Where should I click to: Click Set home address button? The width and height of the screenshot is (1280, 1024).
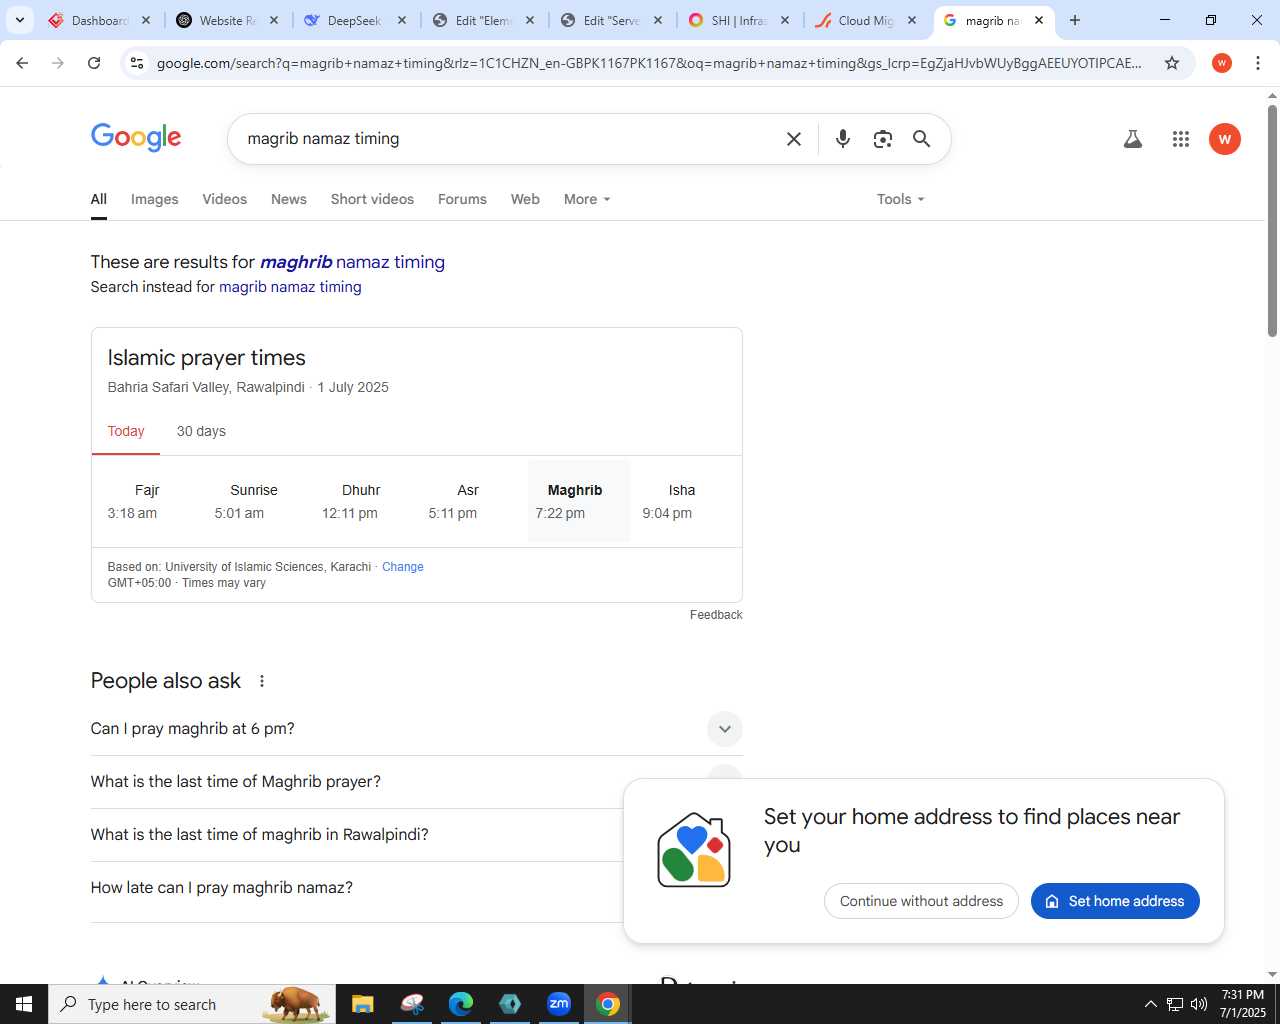1115,901
